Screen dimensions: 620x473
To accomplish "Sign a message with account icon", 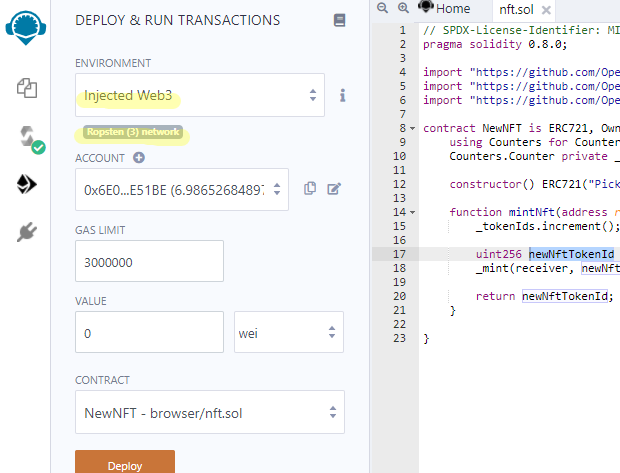I will [334, 189].
